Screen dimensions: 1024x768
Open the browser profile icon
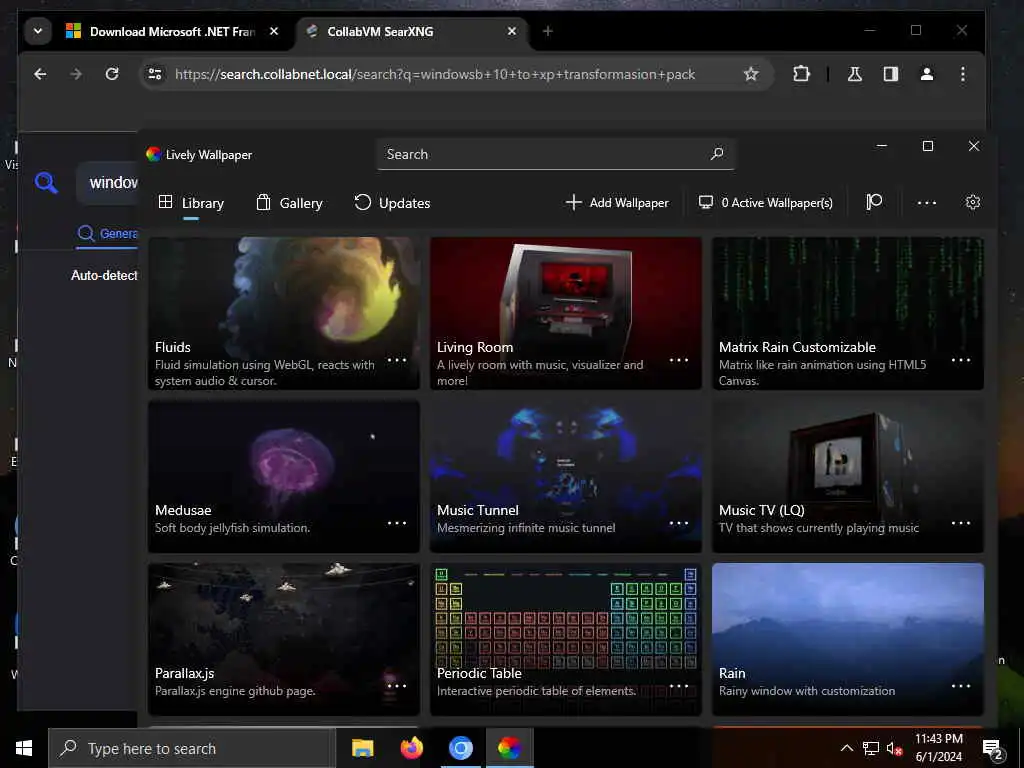pos(927,74)
